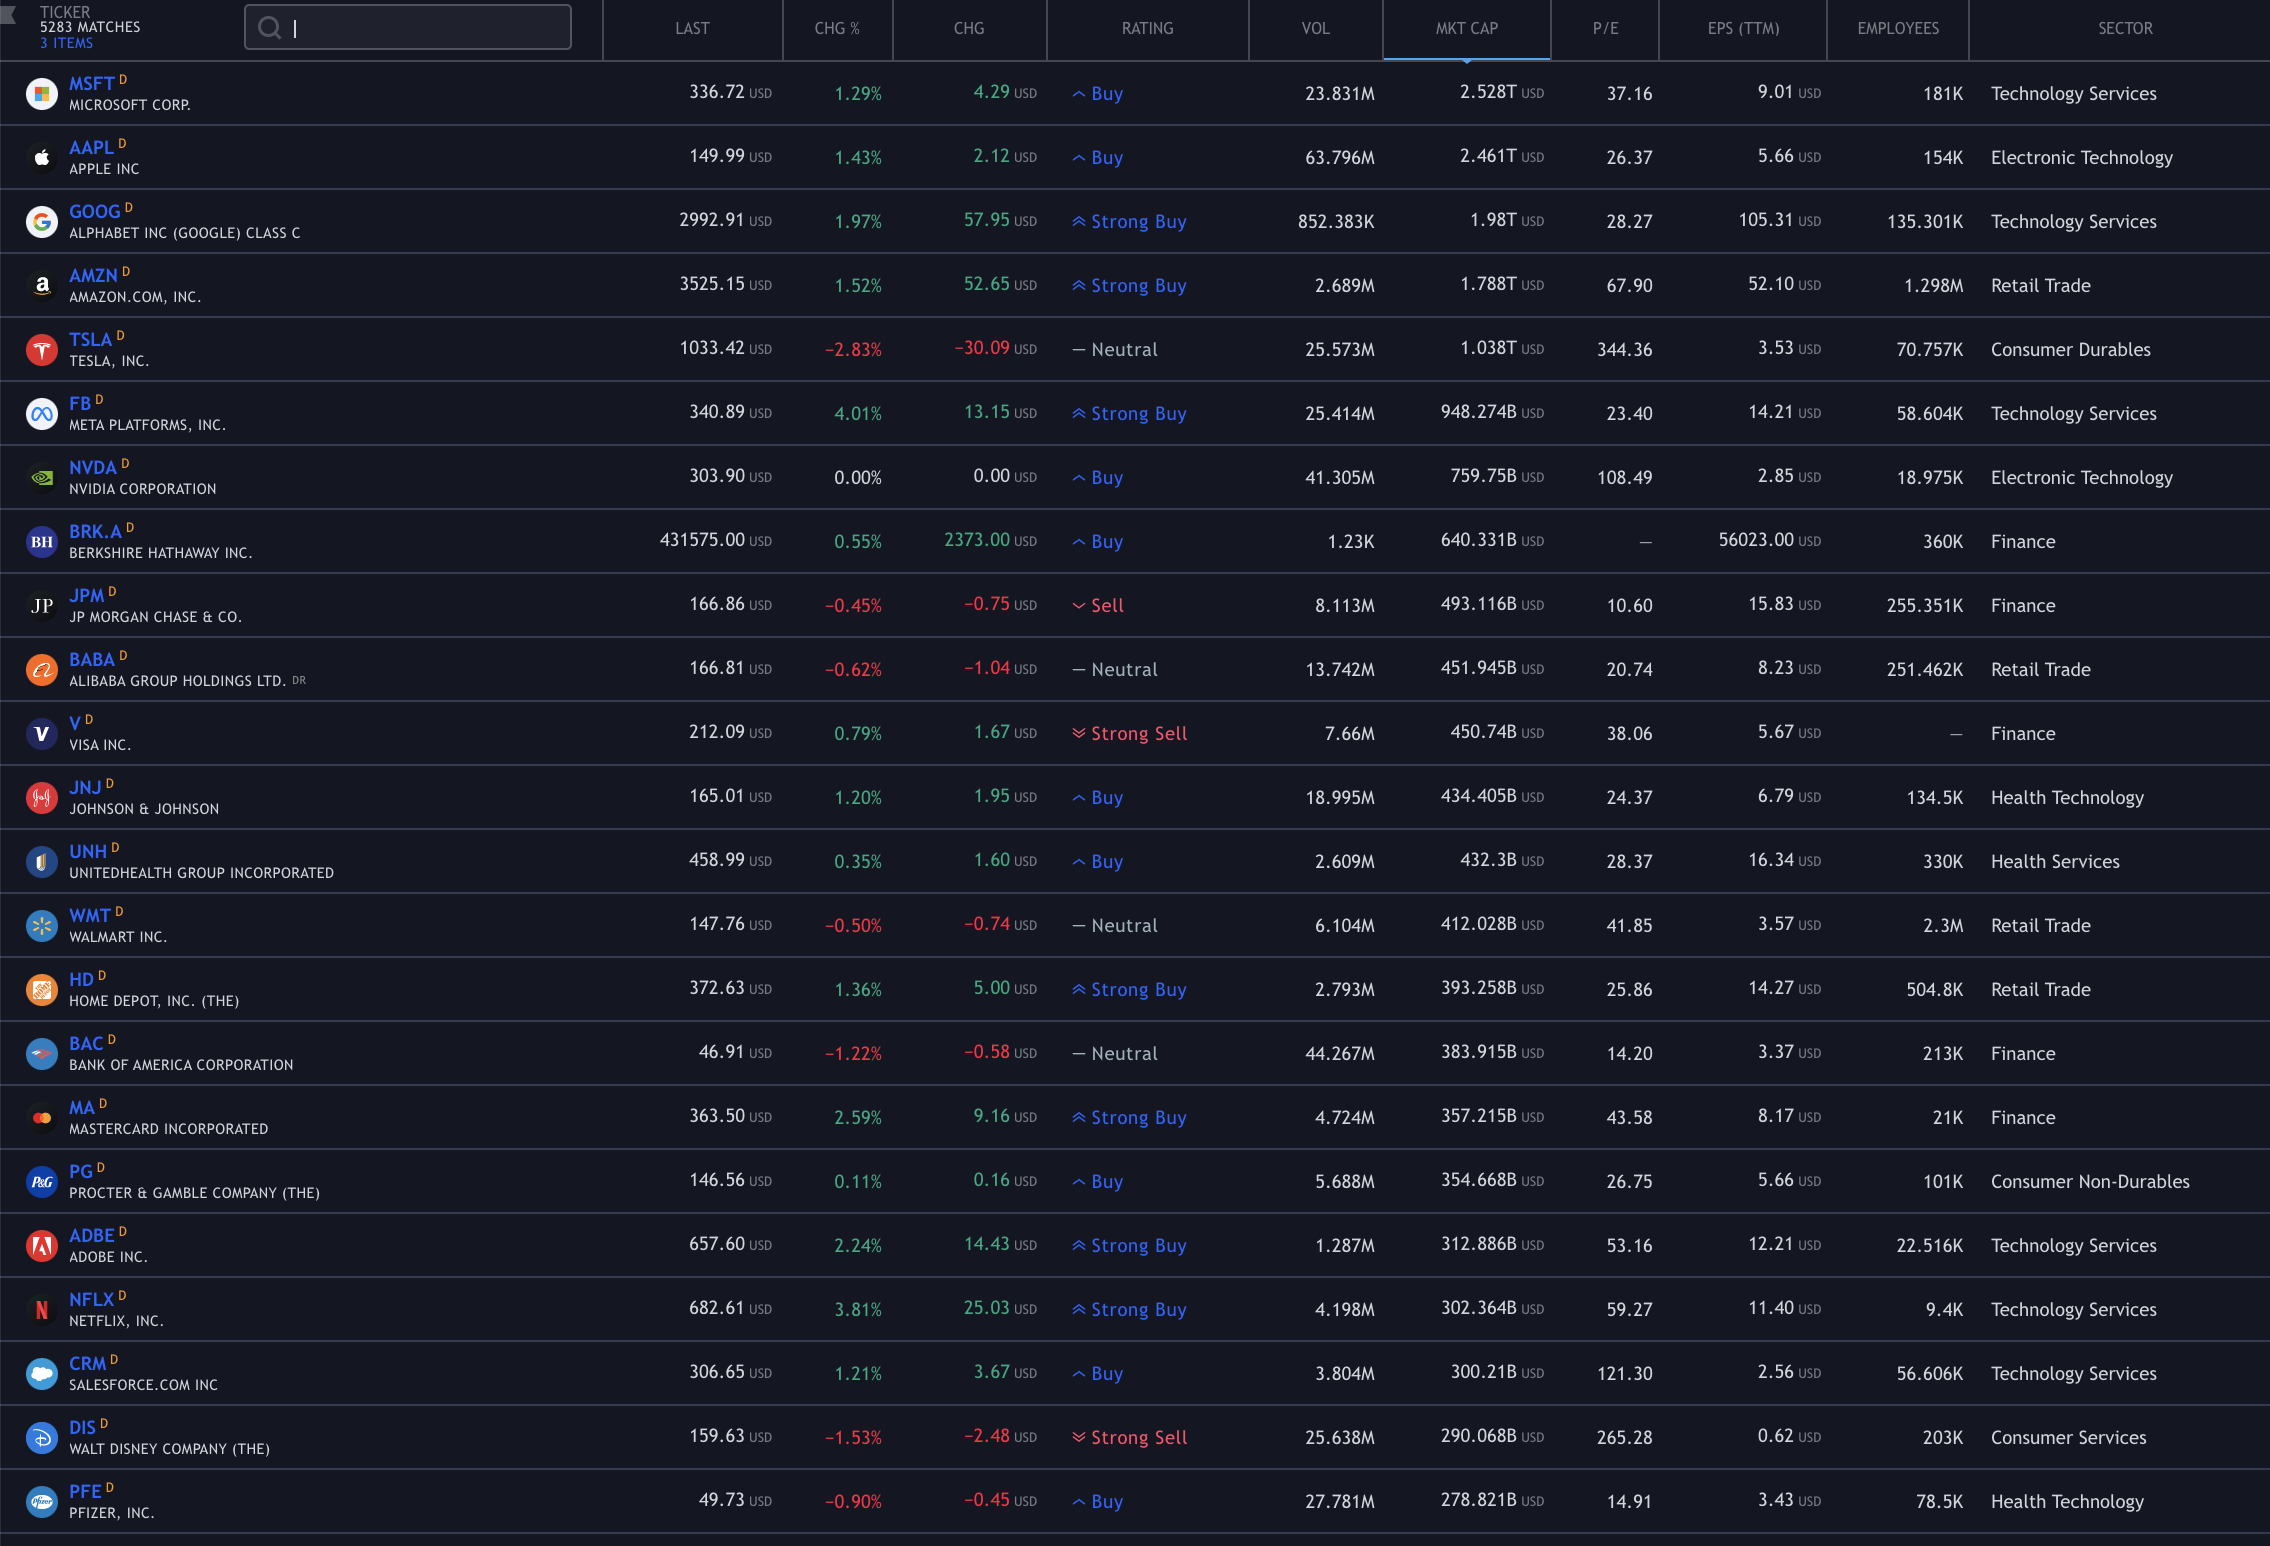Sort by the MKT CAP column header
The image size is (2270, 1546).
pos(1466,28)
